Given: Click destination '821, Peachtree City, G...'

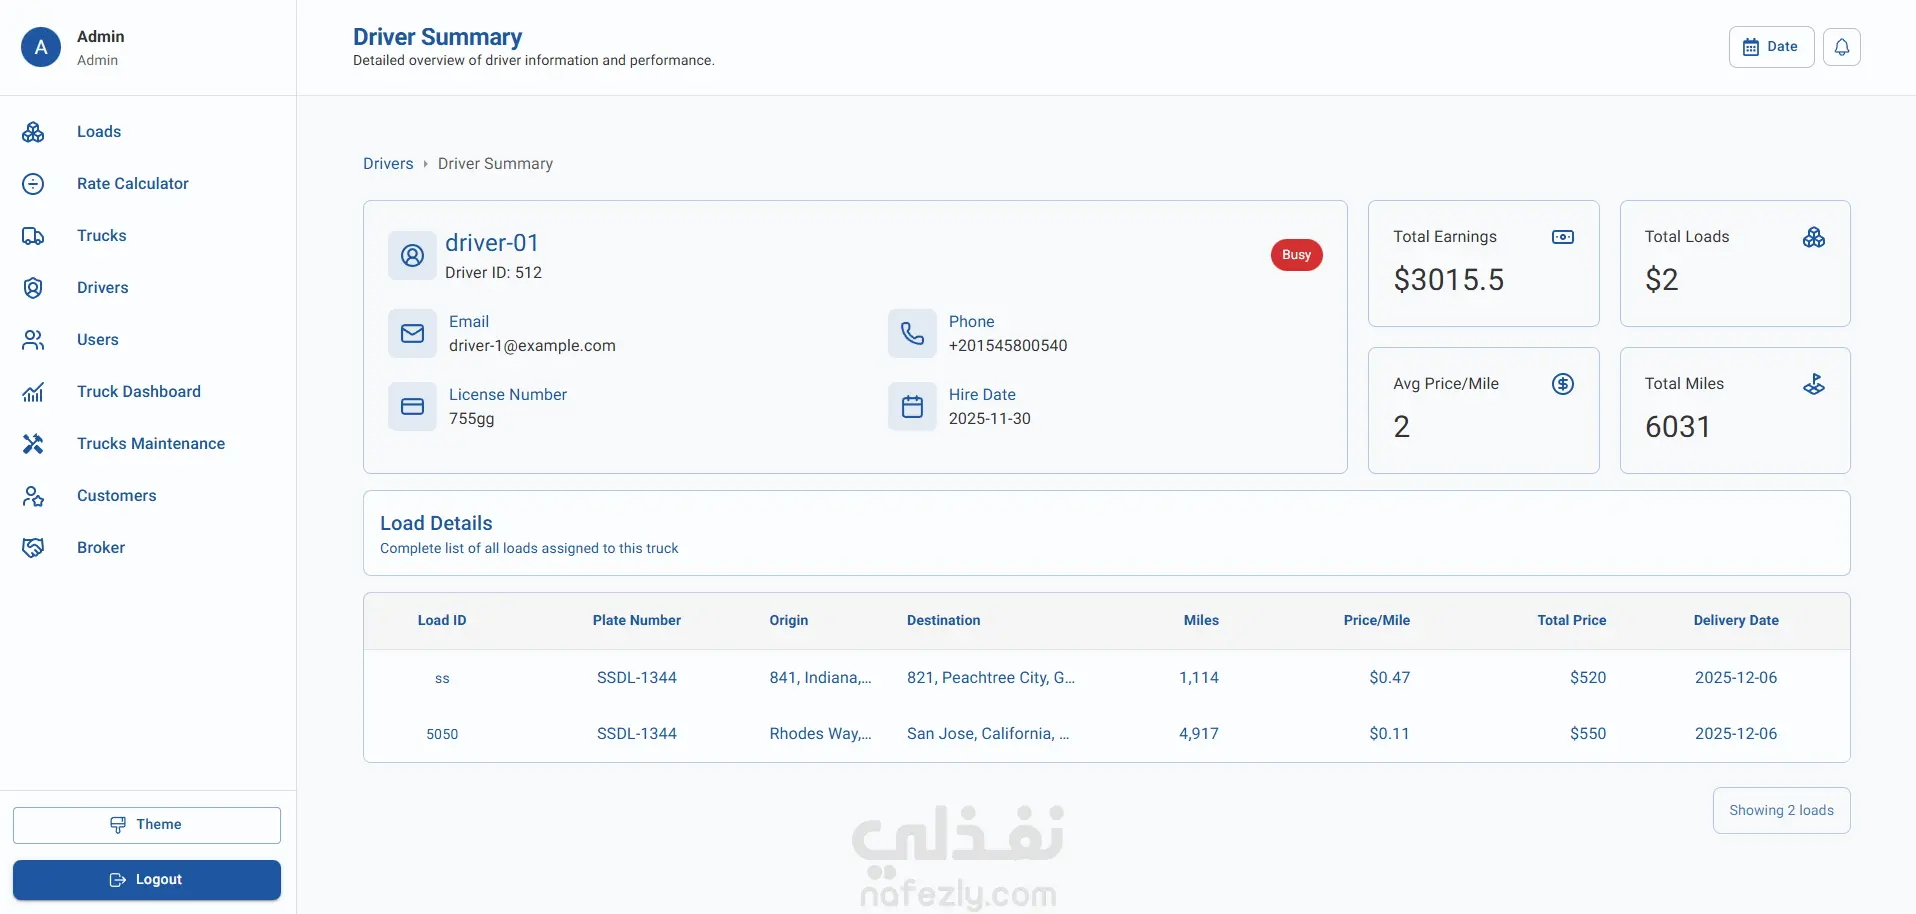Looking at the screenshot, I should pyautogui.click(x=991, y=678).
